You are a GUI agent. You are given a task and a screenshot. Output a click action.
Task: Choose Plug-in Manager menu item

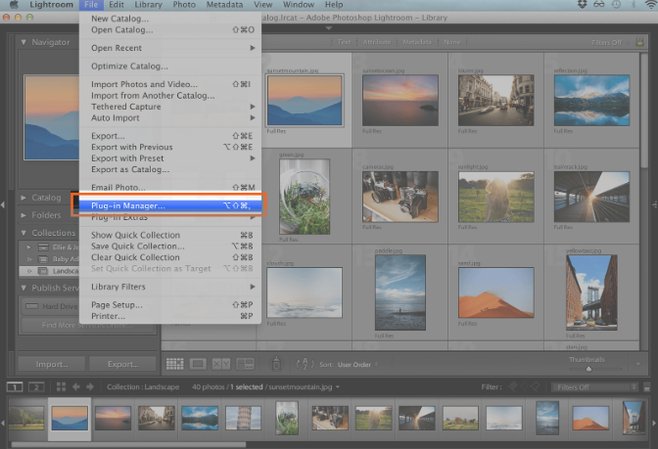[x=170, y=206]
